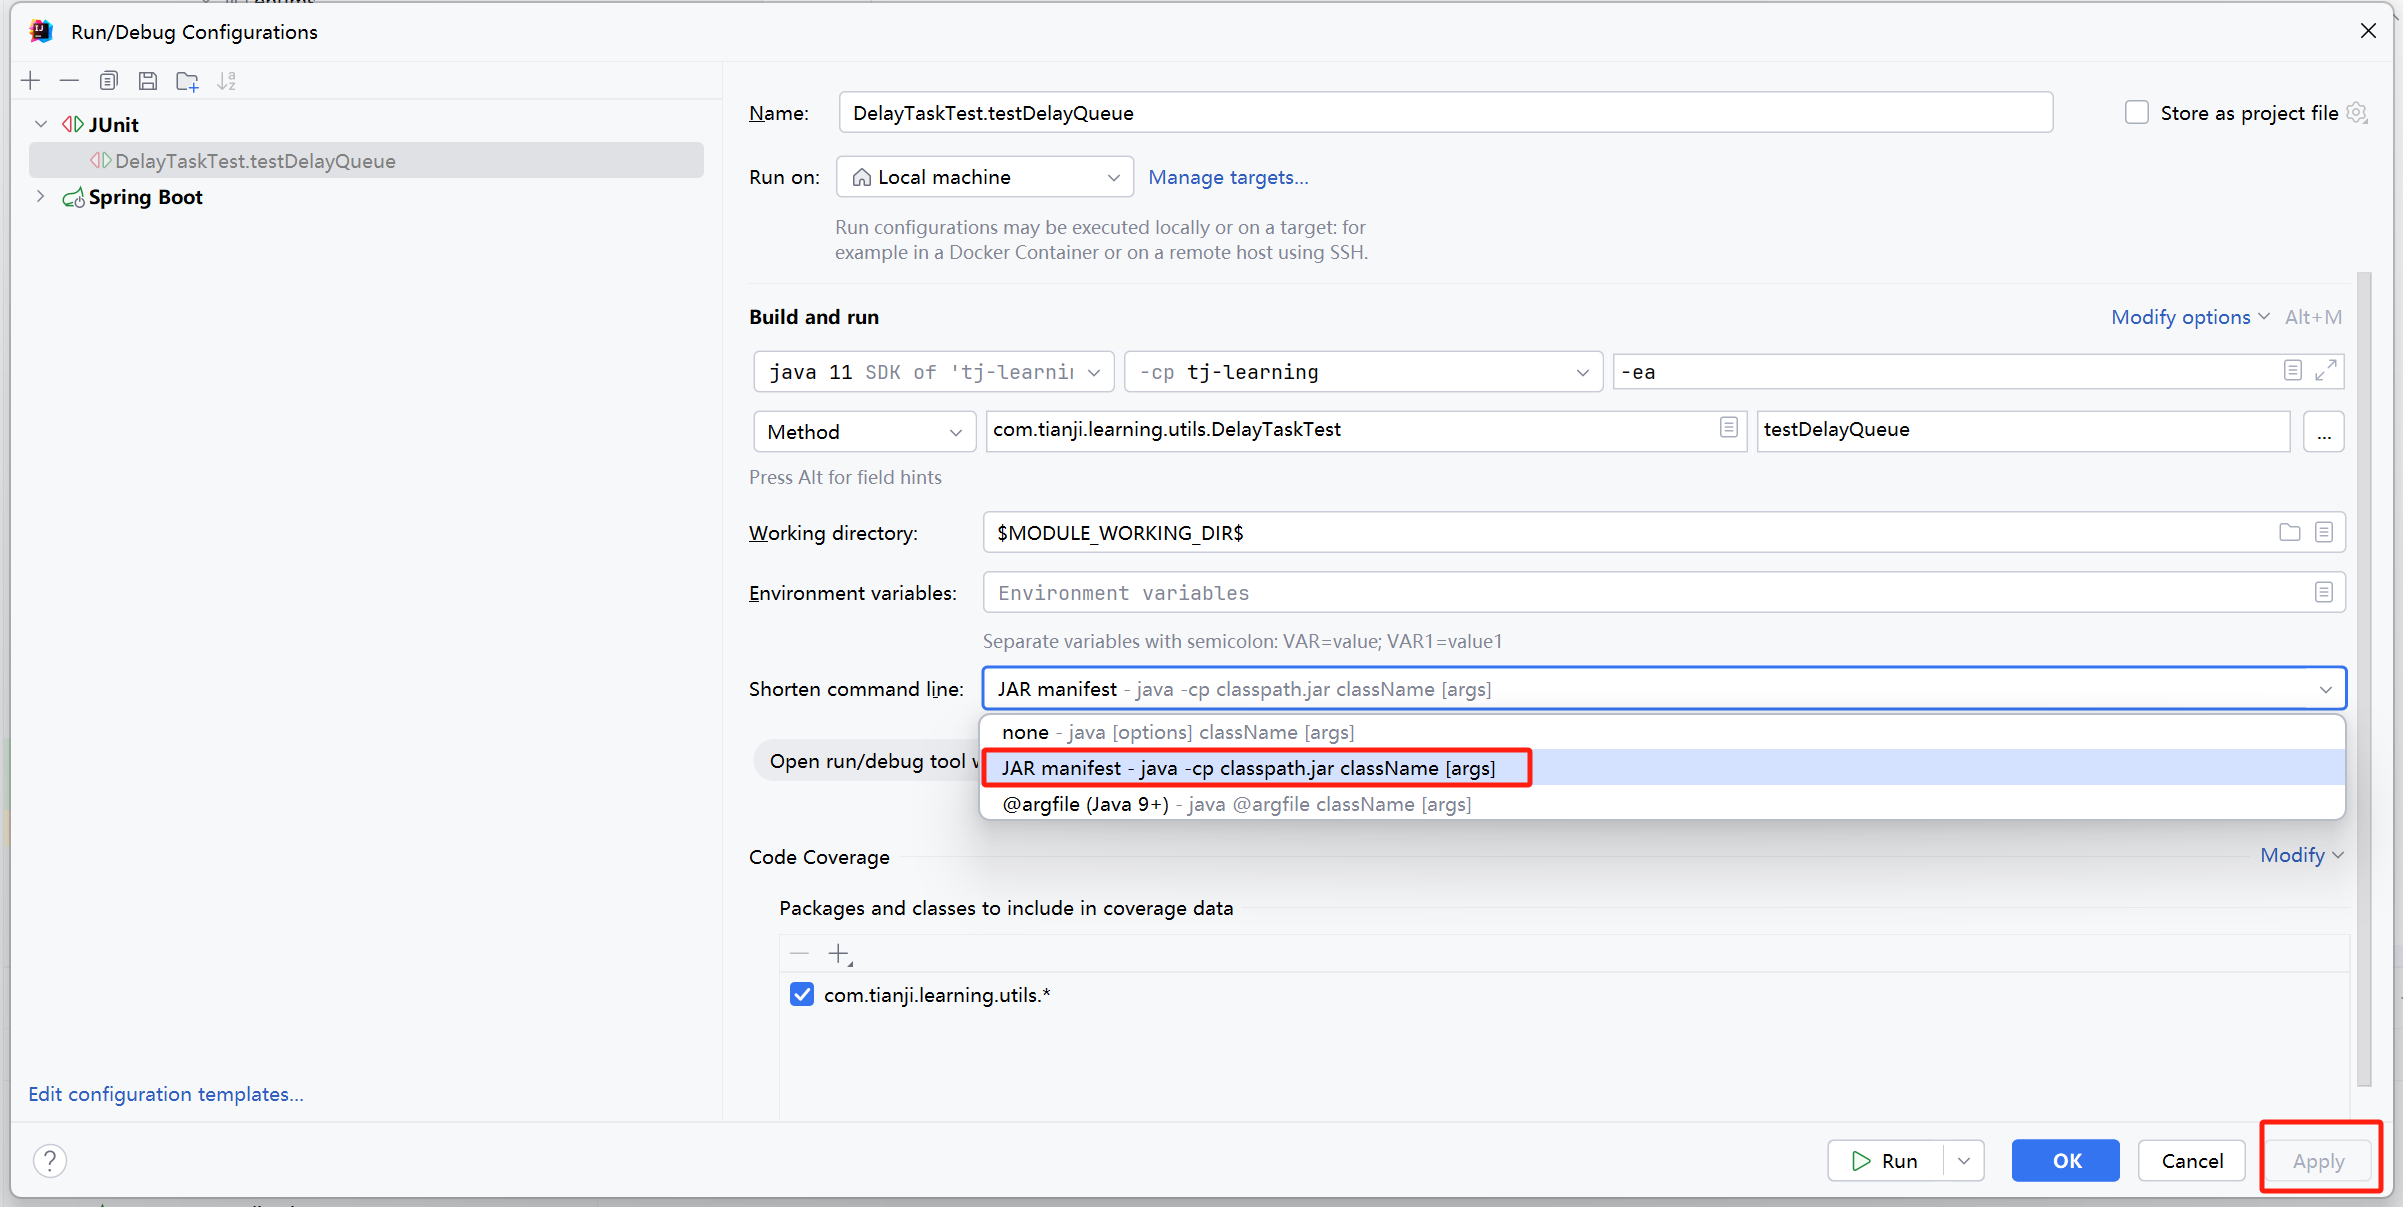Screen dimensions: 2403x1207
Task: Click the Create New Folder icon
Action: click(x=187, y=81)
